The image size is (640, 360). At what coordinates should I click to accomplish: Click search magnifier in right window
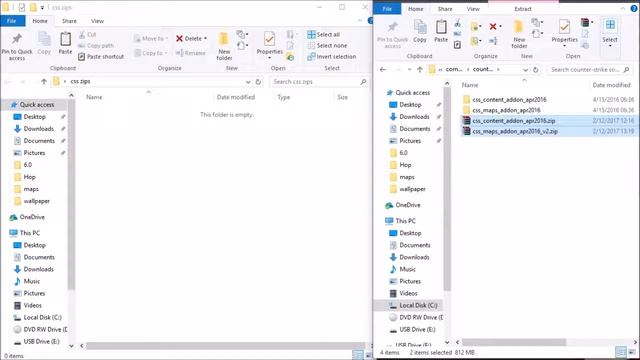(627, 70)
